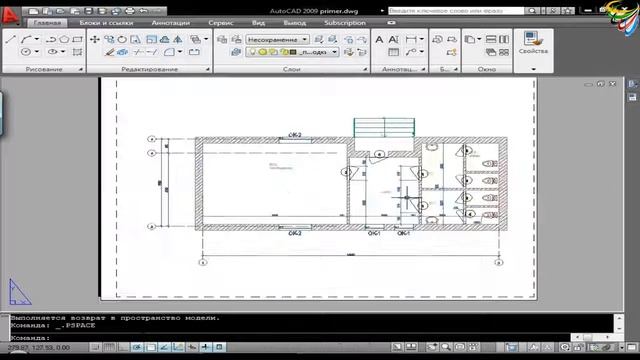Select the Hatch tool in drawing panel
Screen dimensions: 640x360
[x=77, y=52]
